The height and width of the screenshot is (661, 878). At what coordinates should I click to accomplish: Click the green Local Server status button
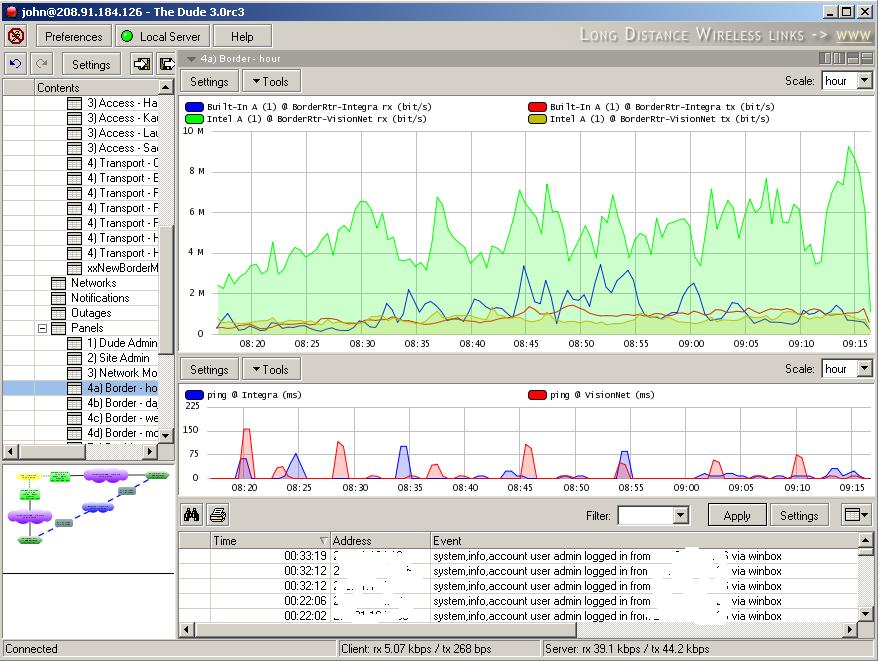[160, 37]
